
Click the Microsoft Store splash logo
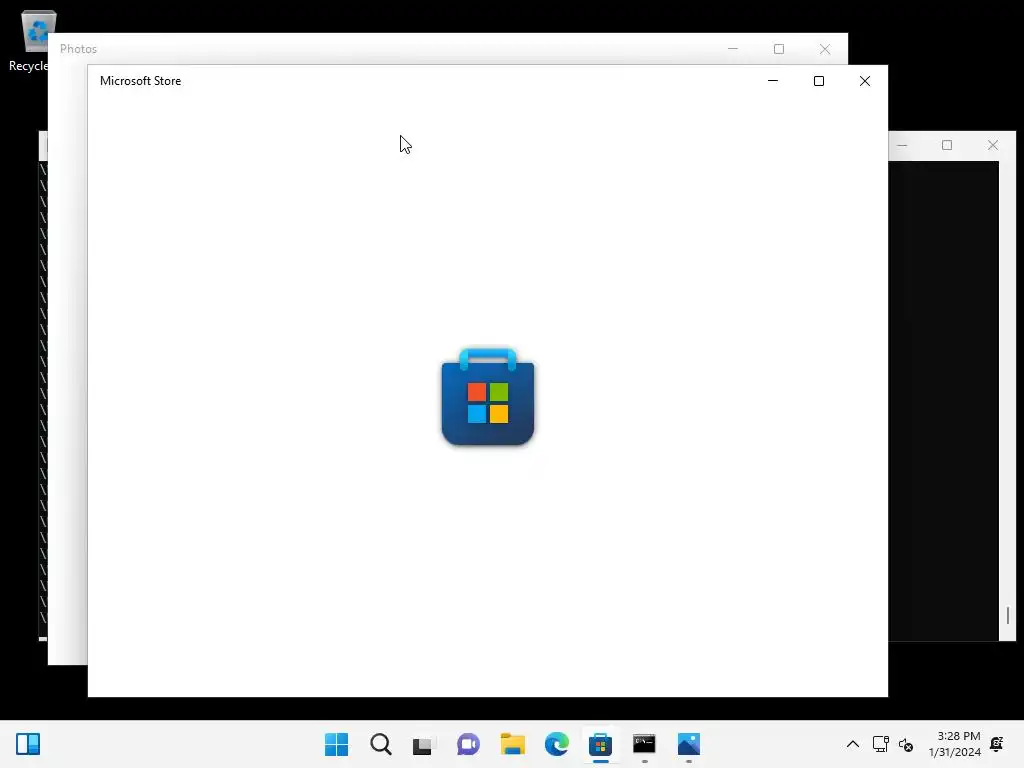(488, 396)
